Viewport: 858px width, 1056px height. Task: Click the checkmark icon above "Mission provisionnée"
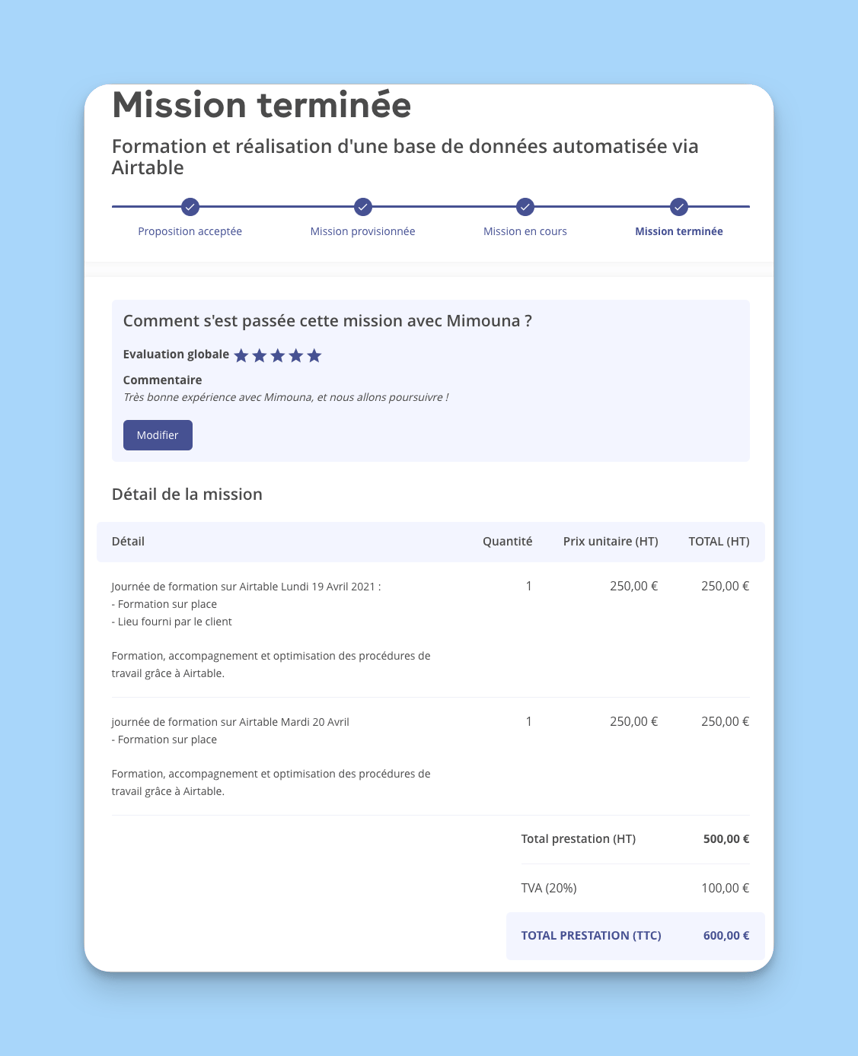tap(362, 207)
